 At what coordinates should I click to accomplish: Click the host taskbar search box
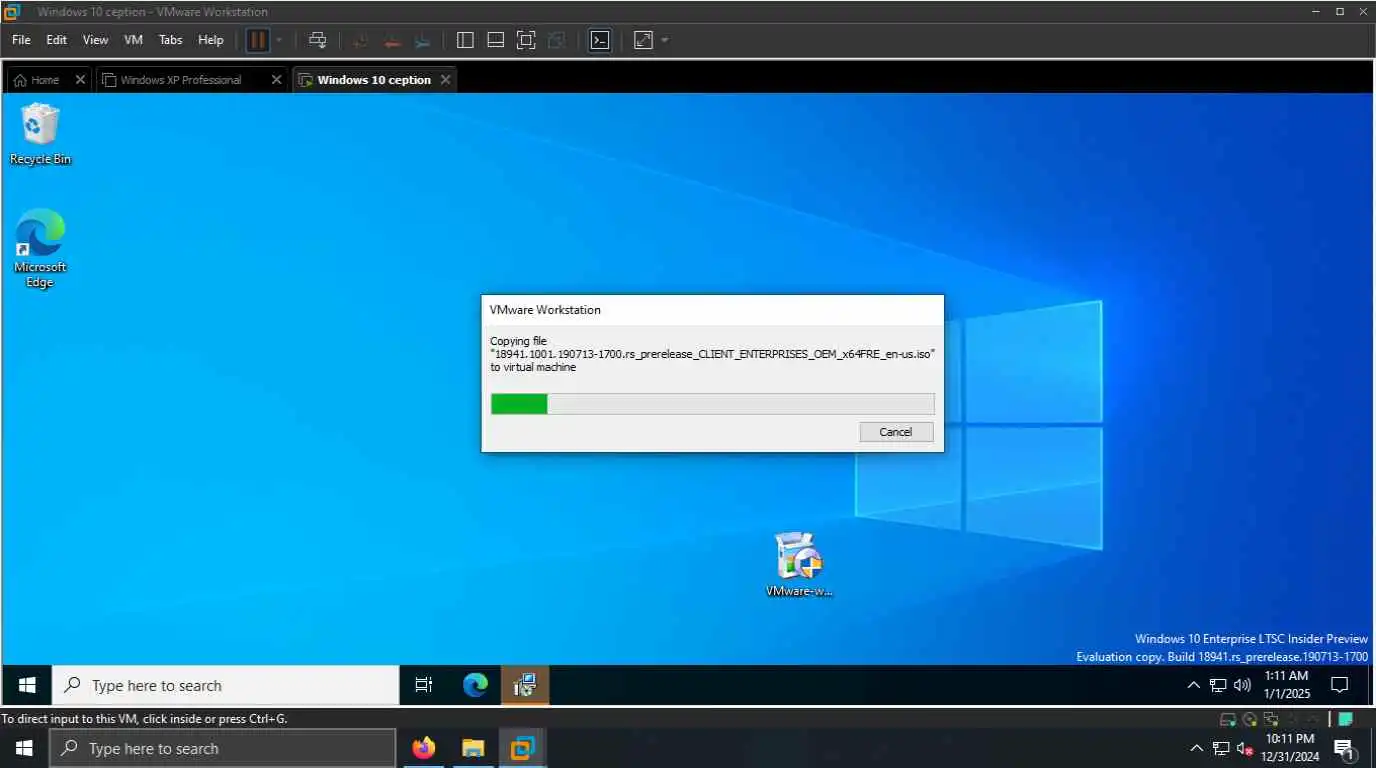(x=223, y=748)
